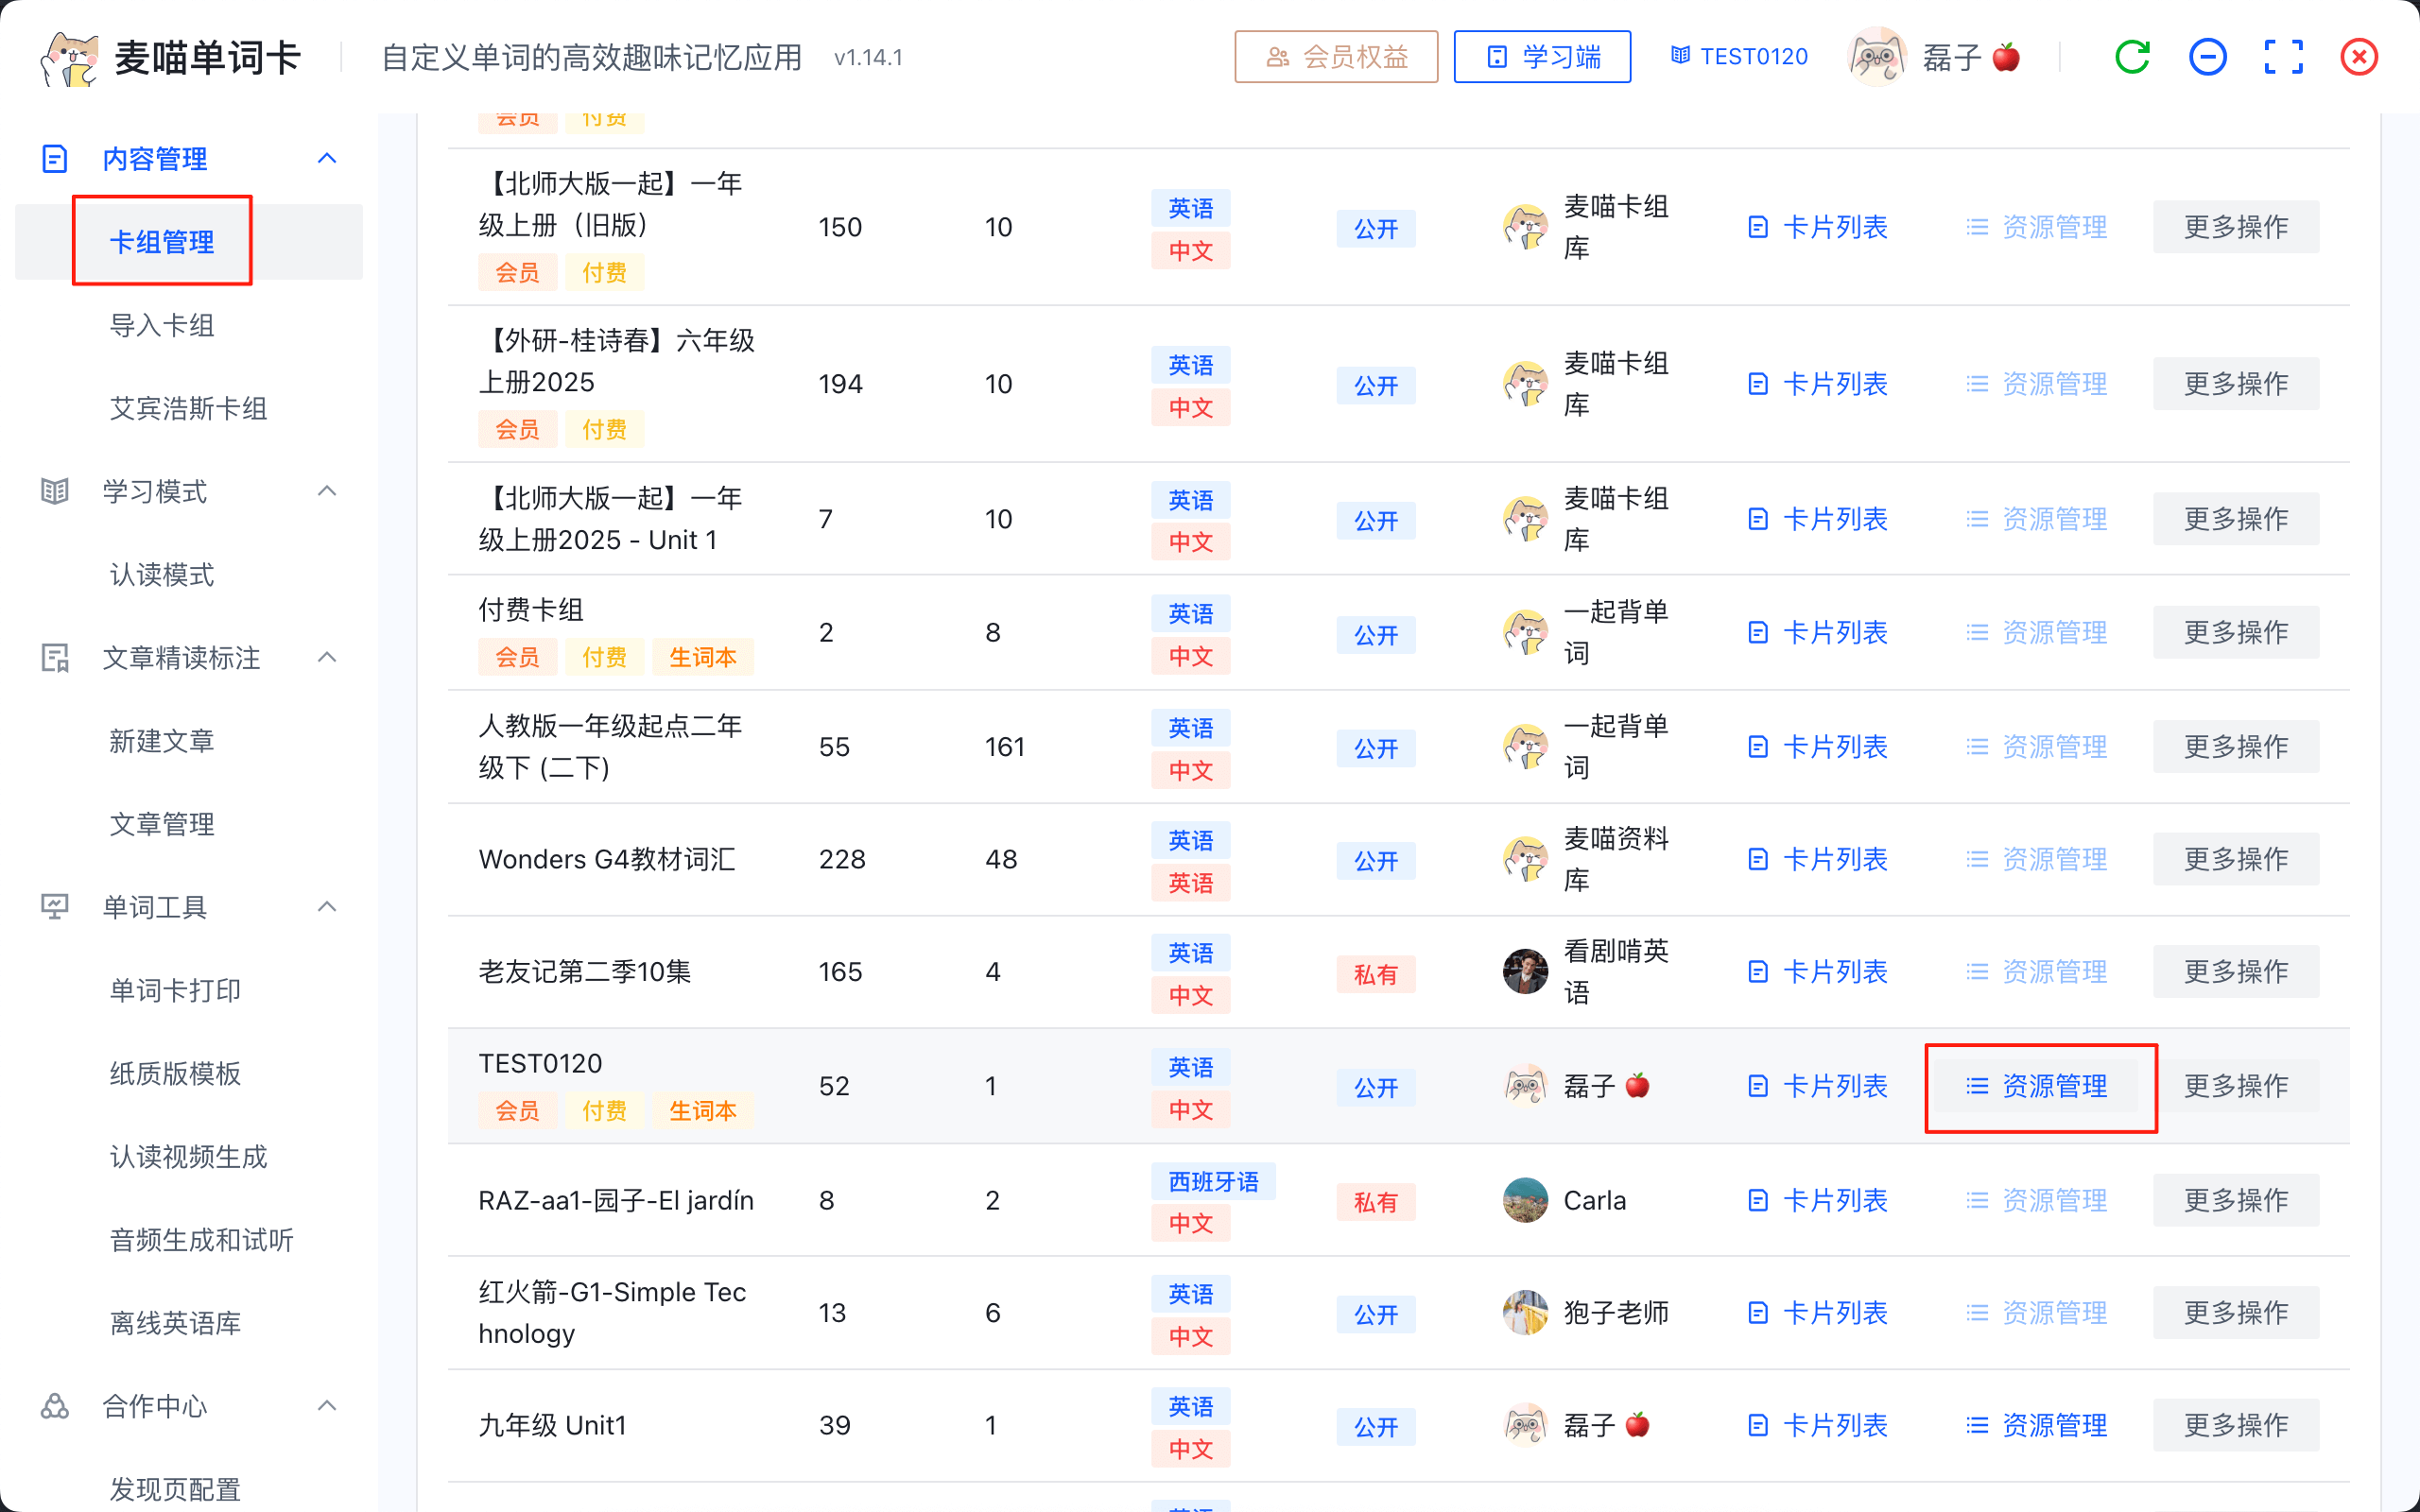Toggle 私有 status on 老友记第二季10集 row

(1376, 973)
